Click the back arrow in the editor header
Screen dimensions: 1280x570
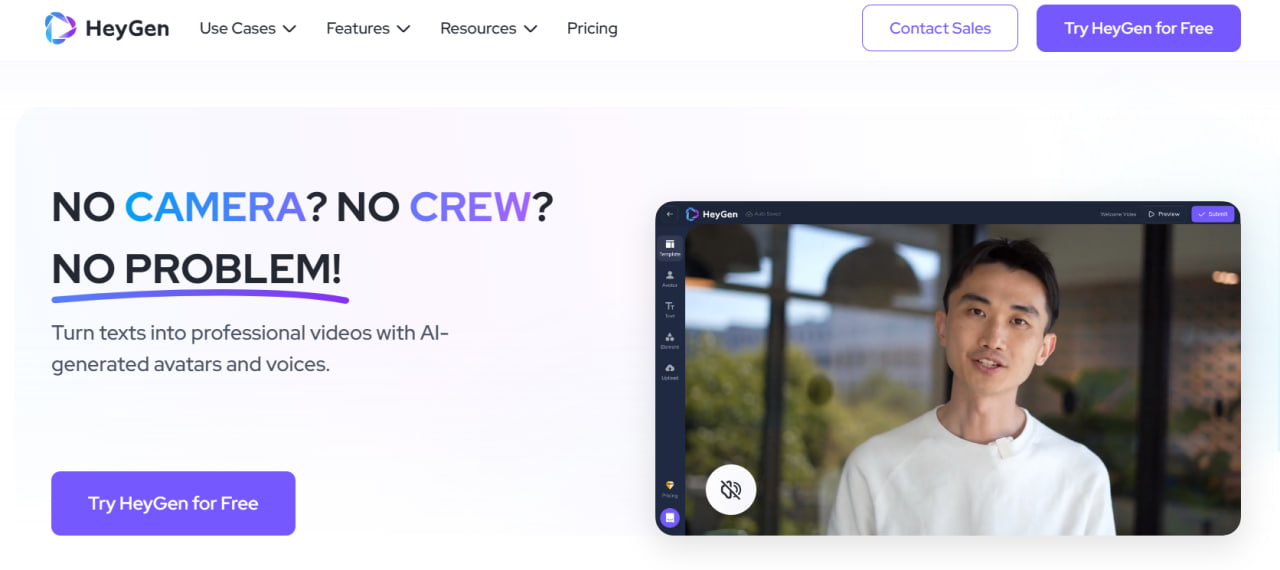(x=670, y=214)
